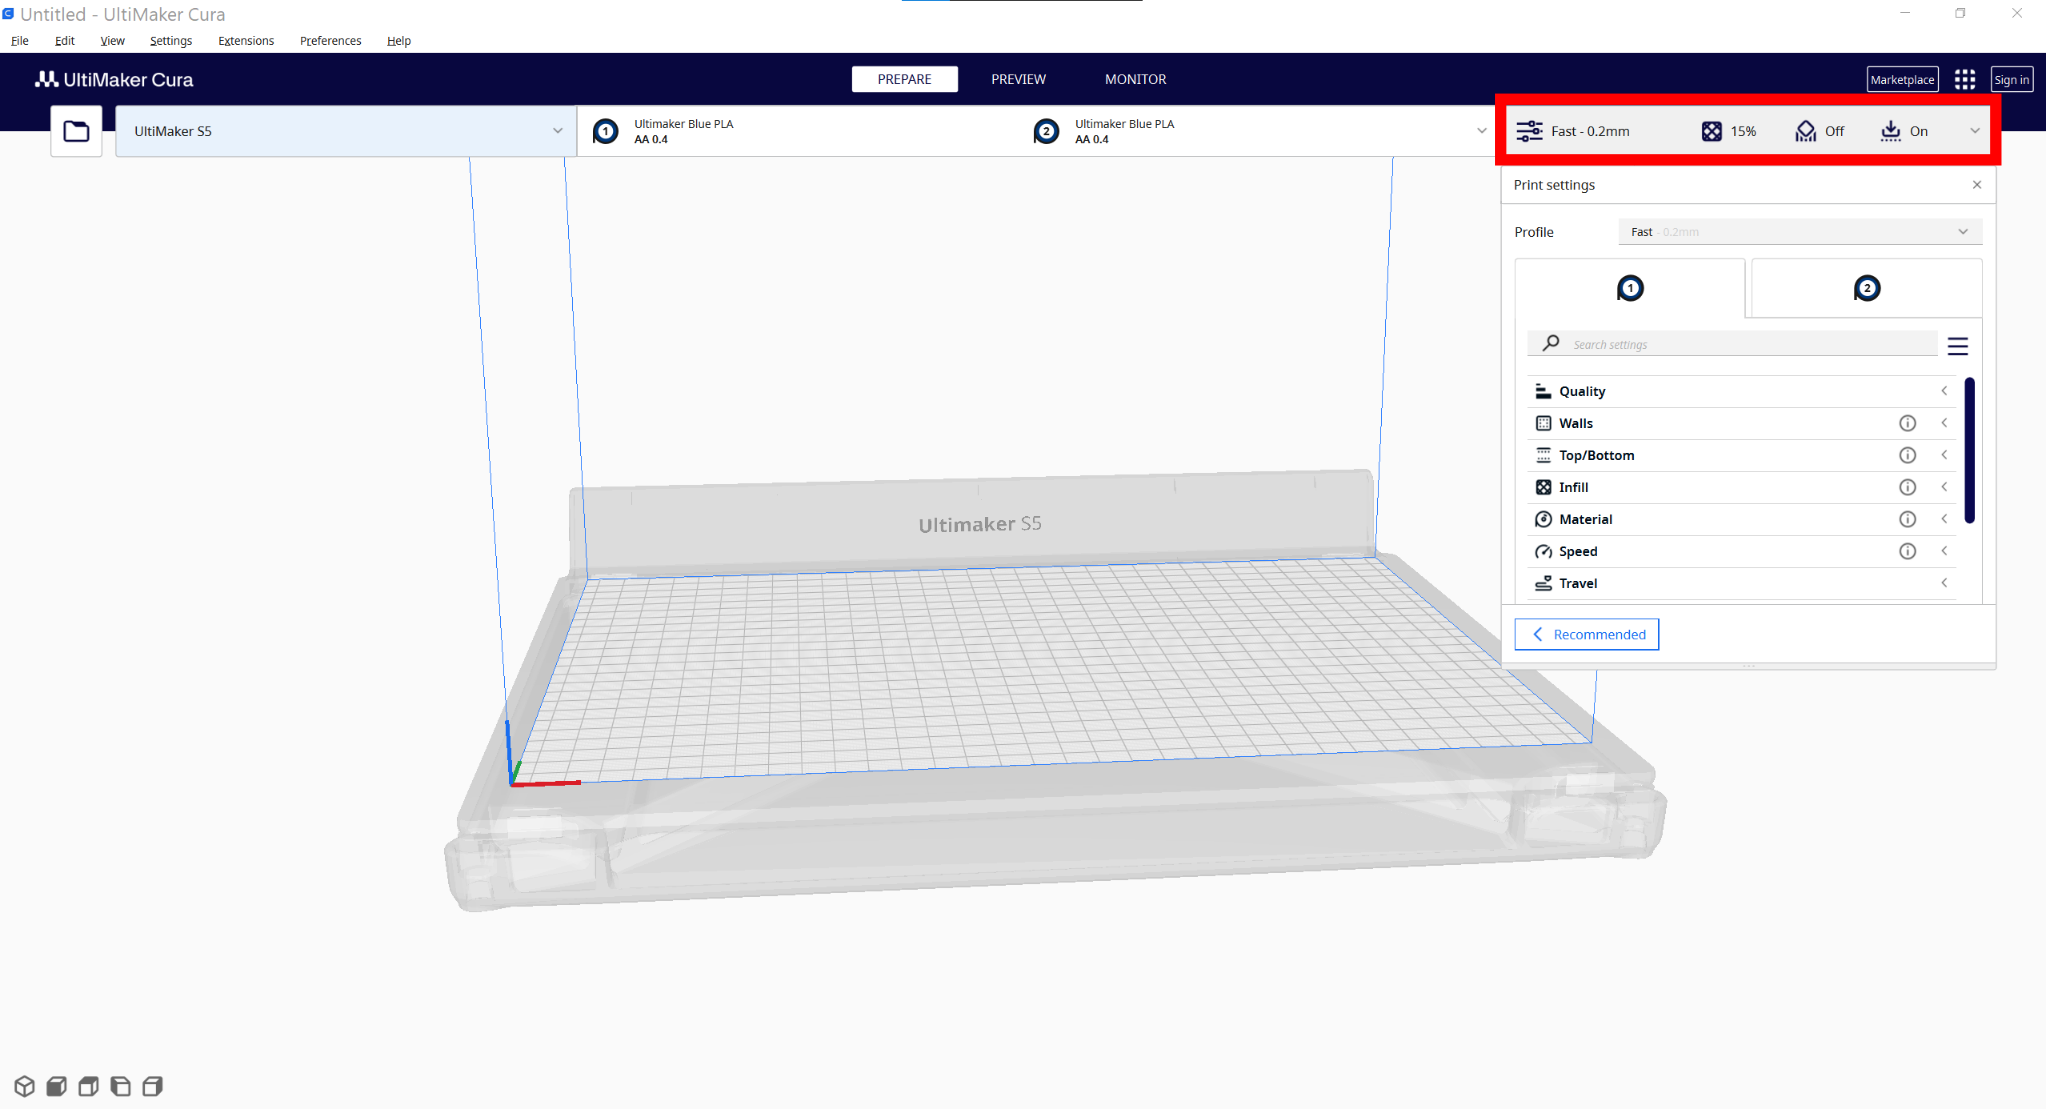2046x1109 pixels.
Task: Open the Settings menu
Action: point(171,41)
